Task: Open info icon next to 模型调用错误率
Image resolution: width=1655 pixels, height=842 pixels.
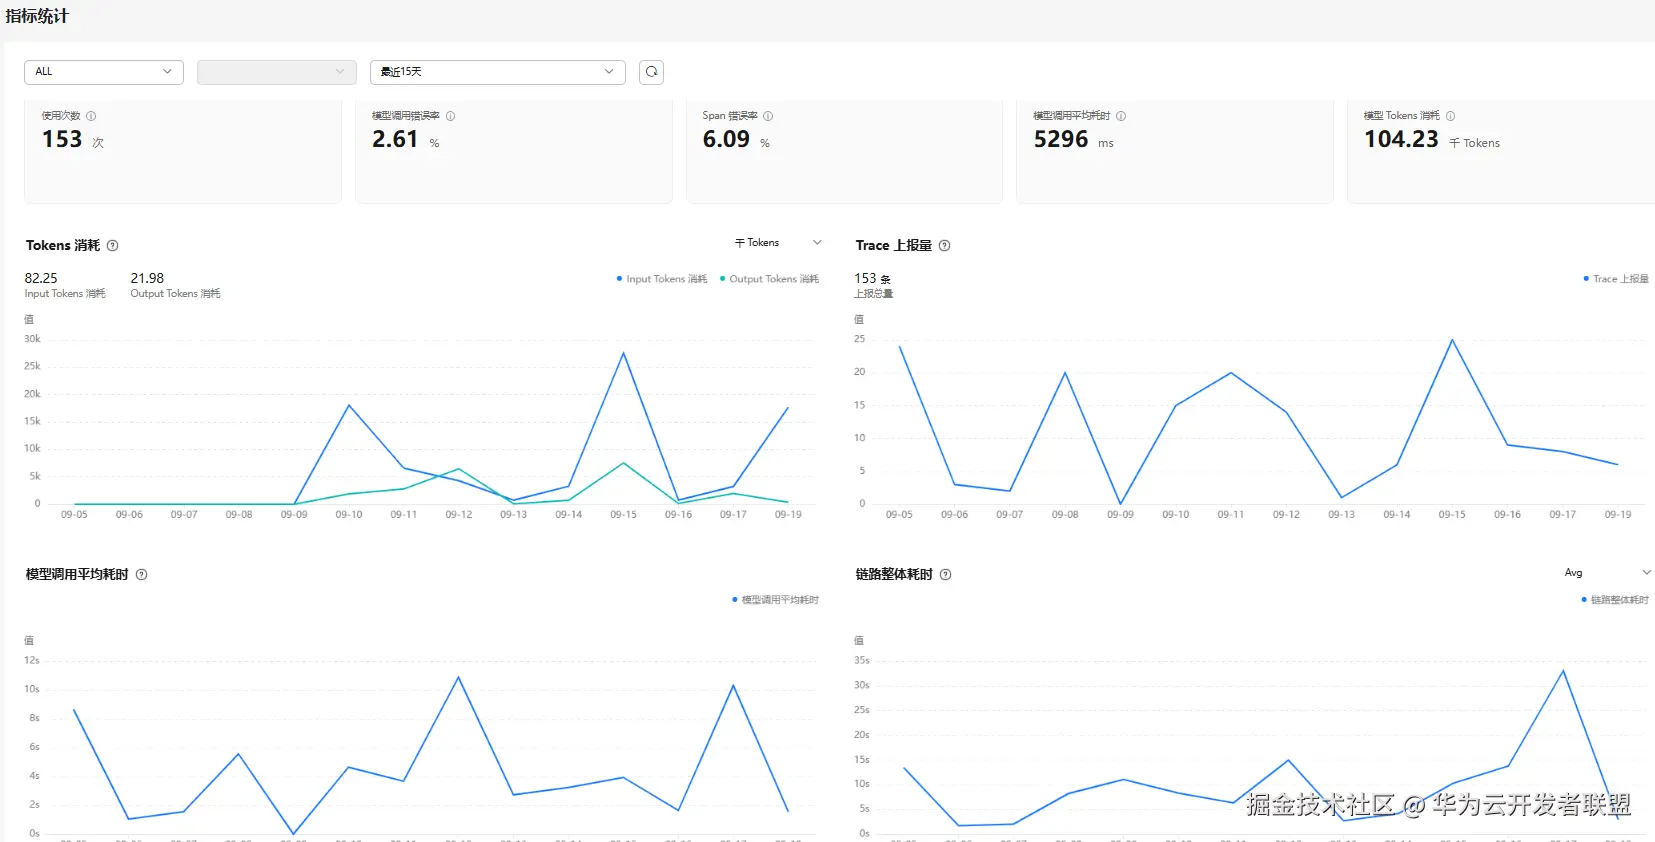Action: 451,116
